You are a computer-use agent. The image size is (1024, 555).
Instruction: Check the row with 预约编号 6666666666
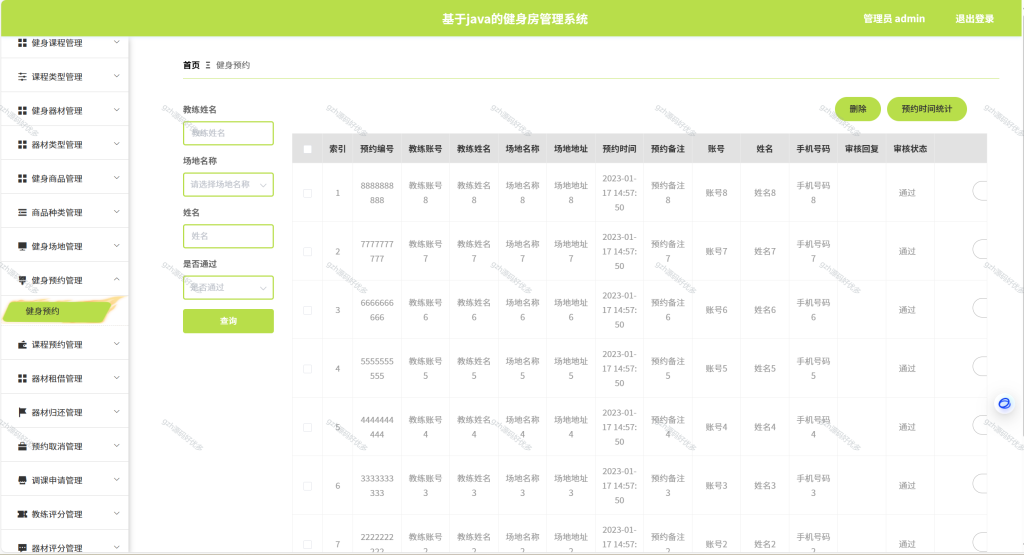coord(308,310)
